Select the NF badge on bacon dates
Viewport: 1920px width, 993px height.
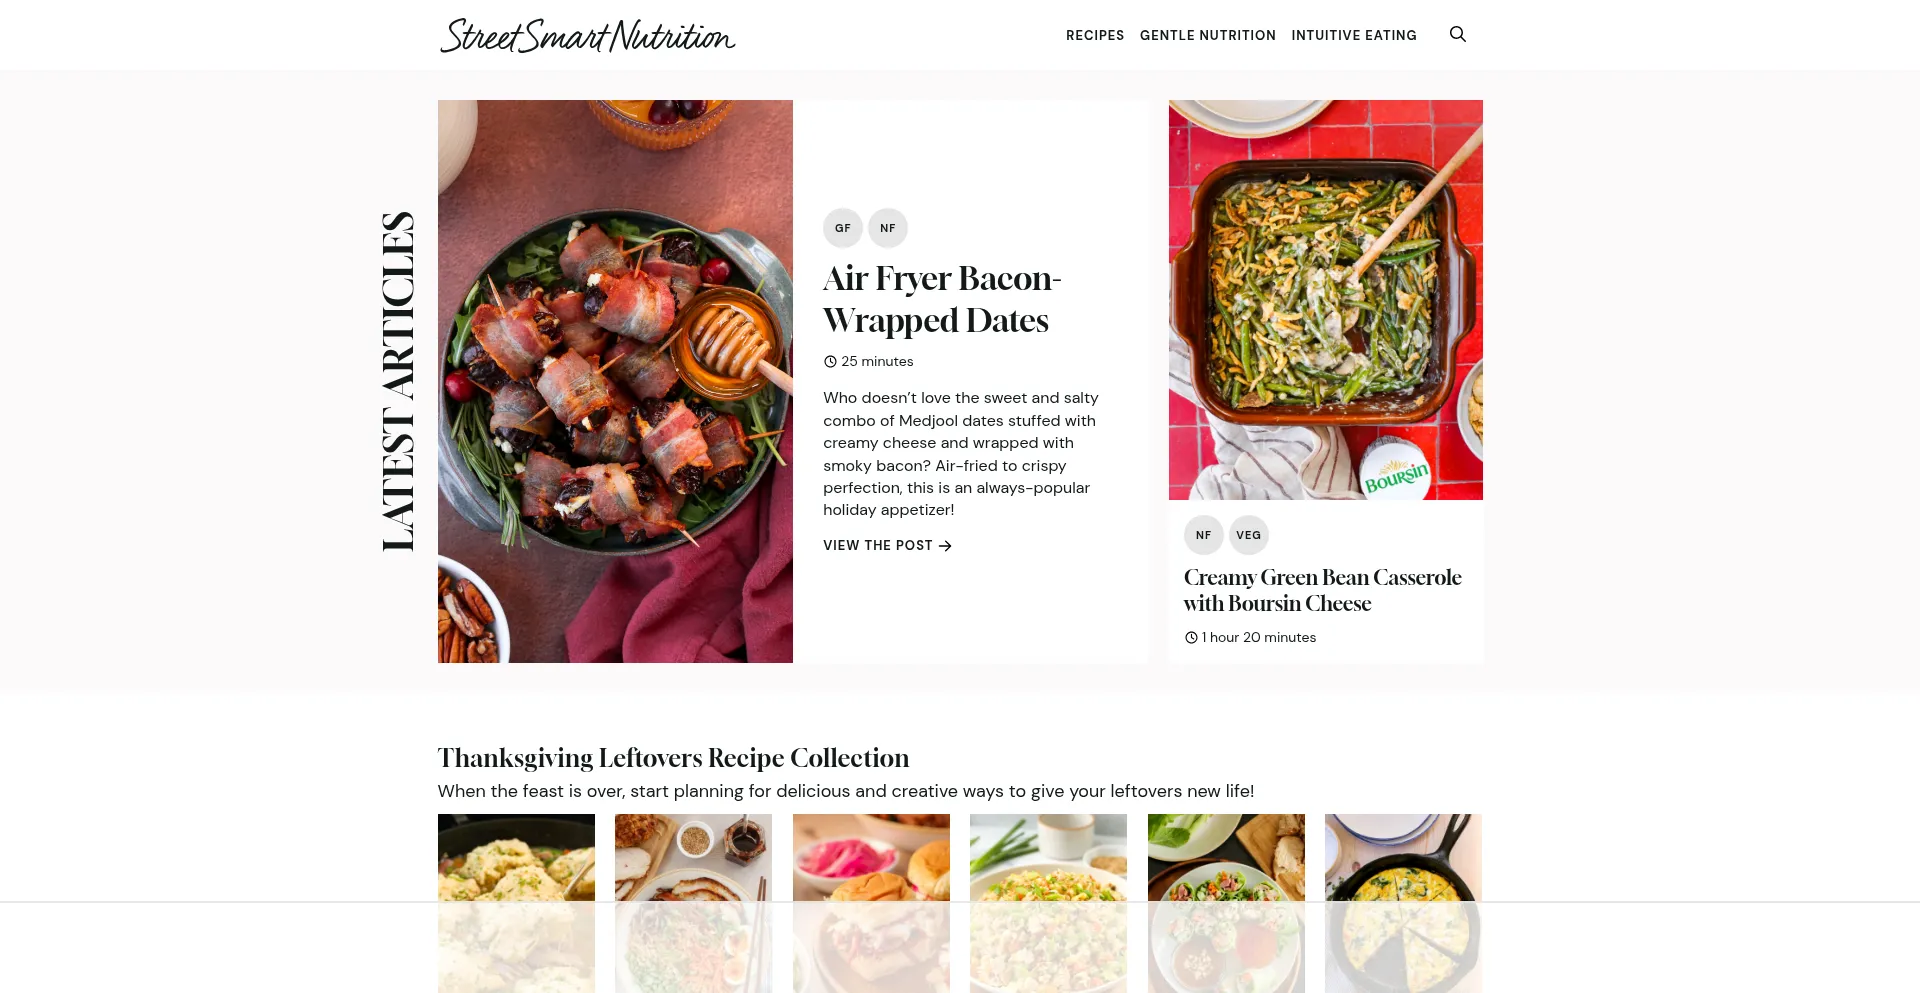point(888,228)
